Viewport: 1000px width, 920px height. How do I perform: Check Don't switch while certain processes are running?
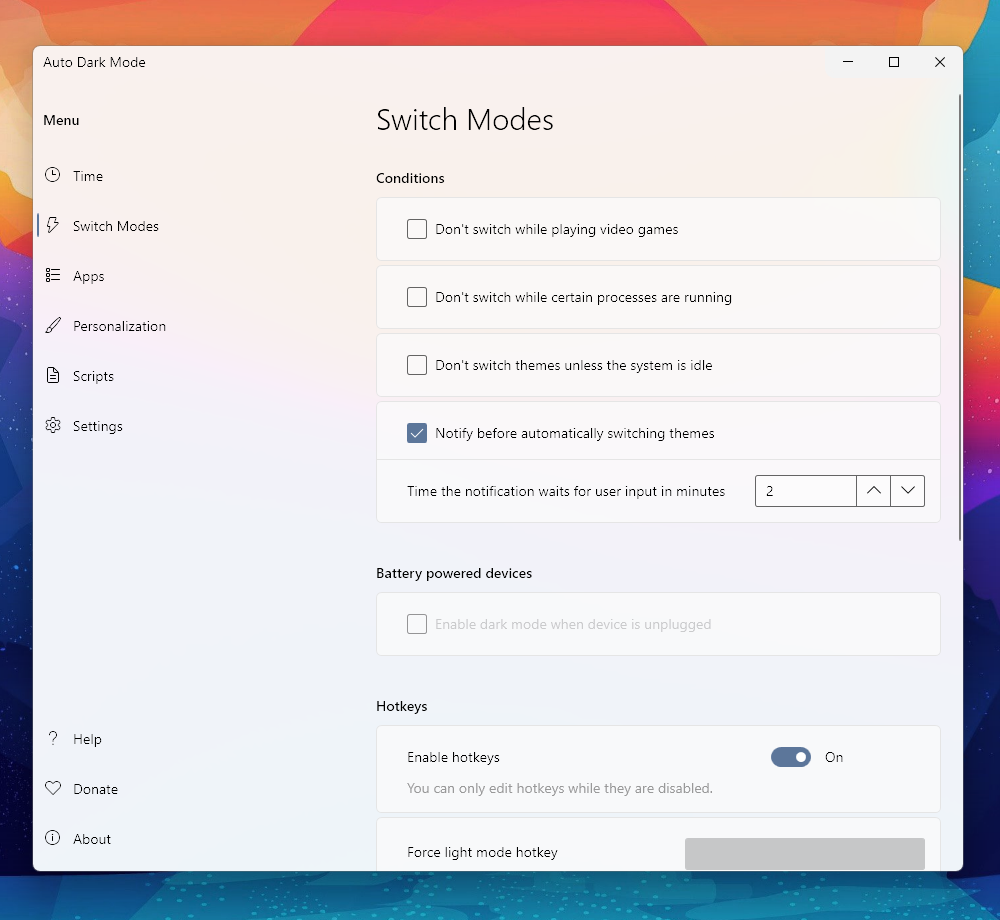pyautogui.click(x=417, y=297)
